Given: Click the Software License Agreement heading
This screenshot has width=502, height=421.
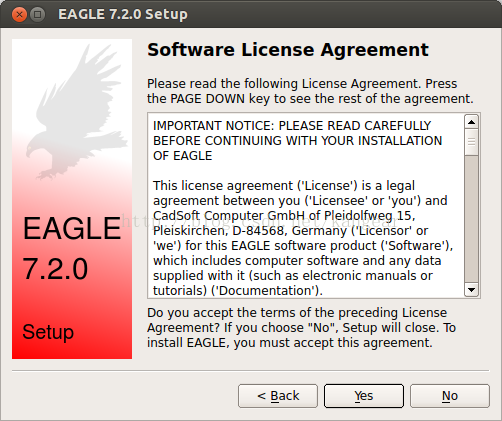Looking at the screenshot, I should [288, 50].
